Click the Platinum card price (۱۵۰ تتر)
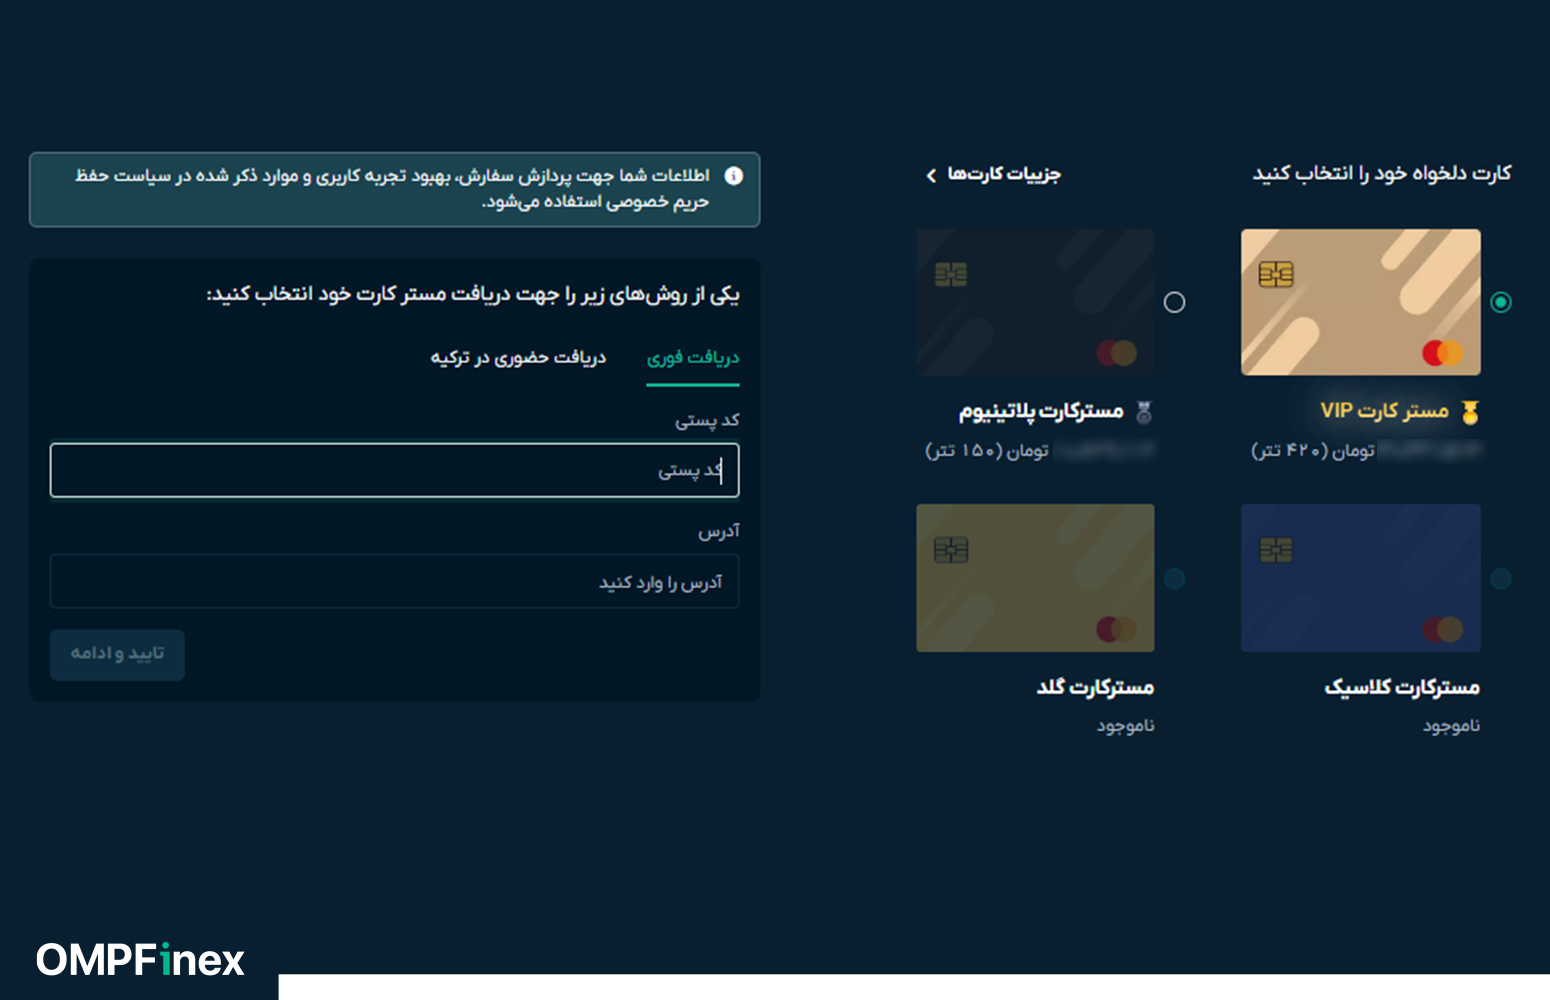The height and width of the screenshot is (1000, 1550). 987,451
